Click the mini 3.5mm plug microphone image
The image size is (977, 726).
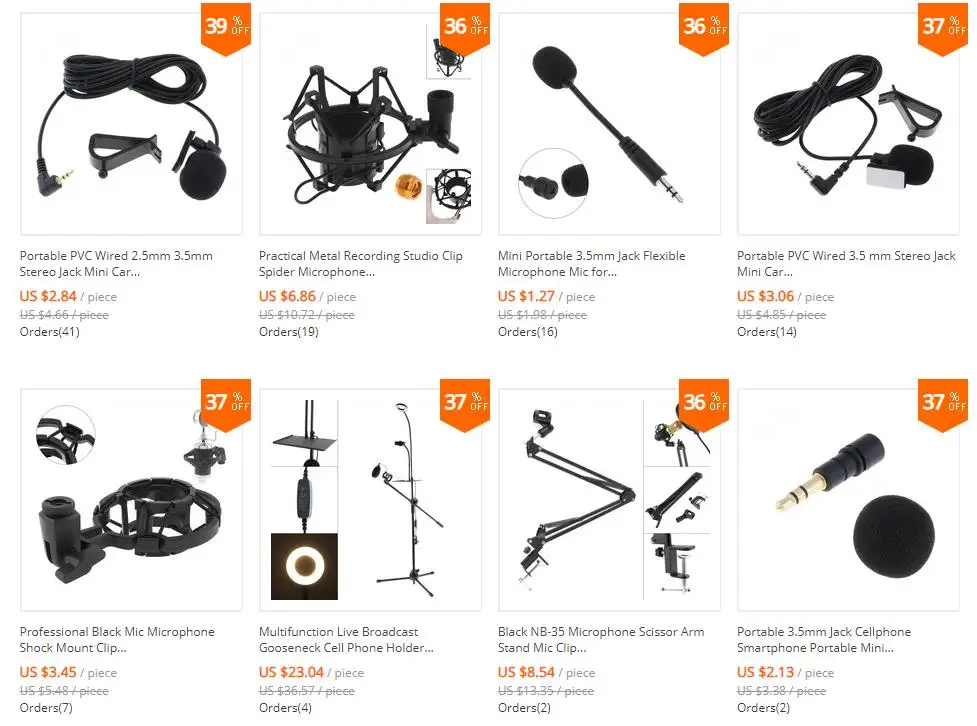pyautogui.click(x=848, y=500)
